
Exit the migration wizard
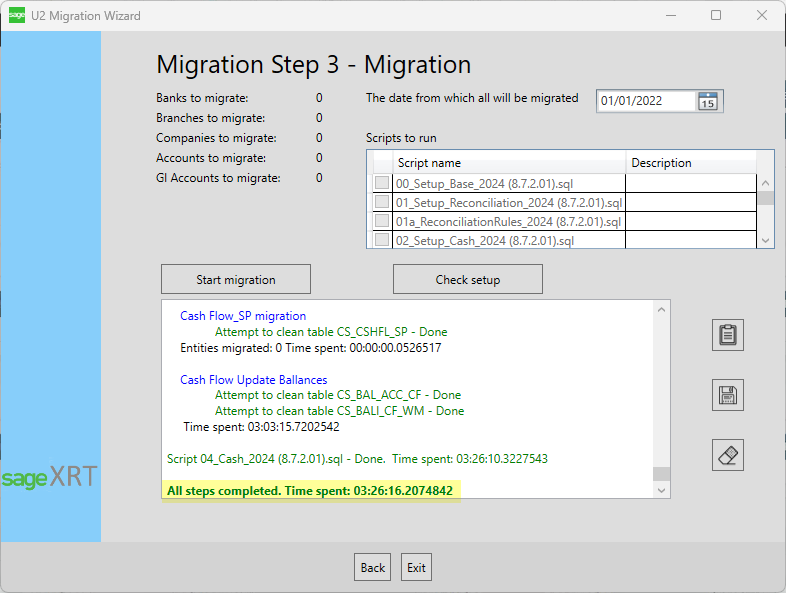pos(416,567)
